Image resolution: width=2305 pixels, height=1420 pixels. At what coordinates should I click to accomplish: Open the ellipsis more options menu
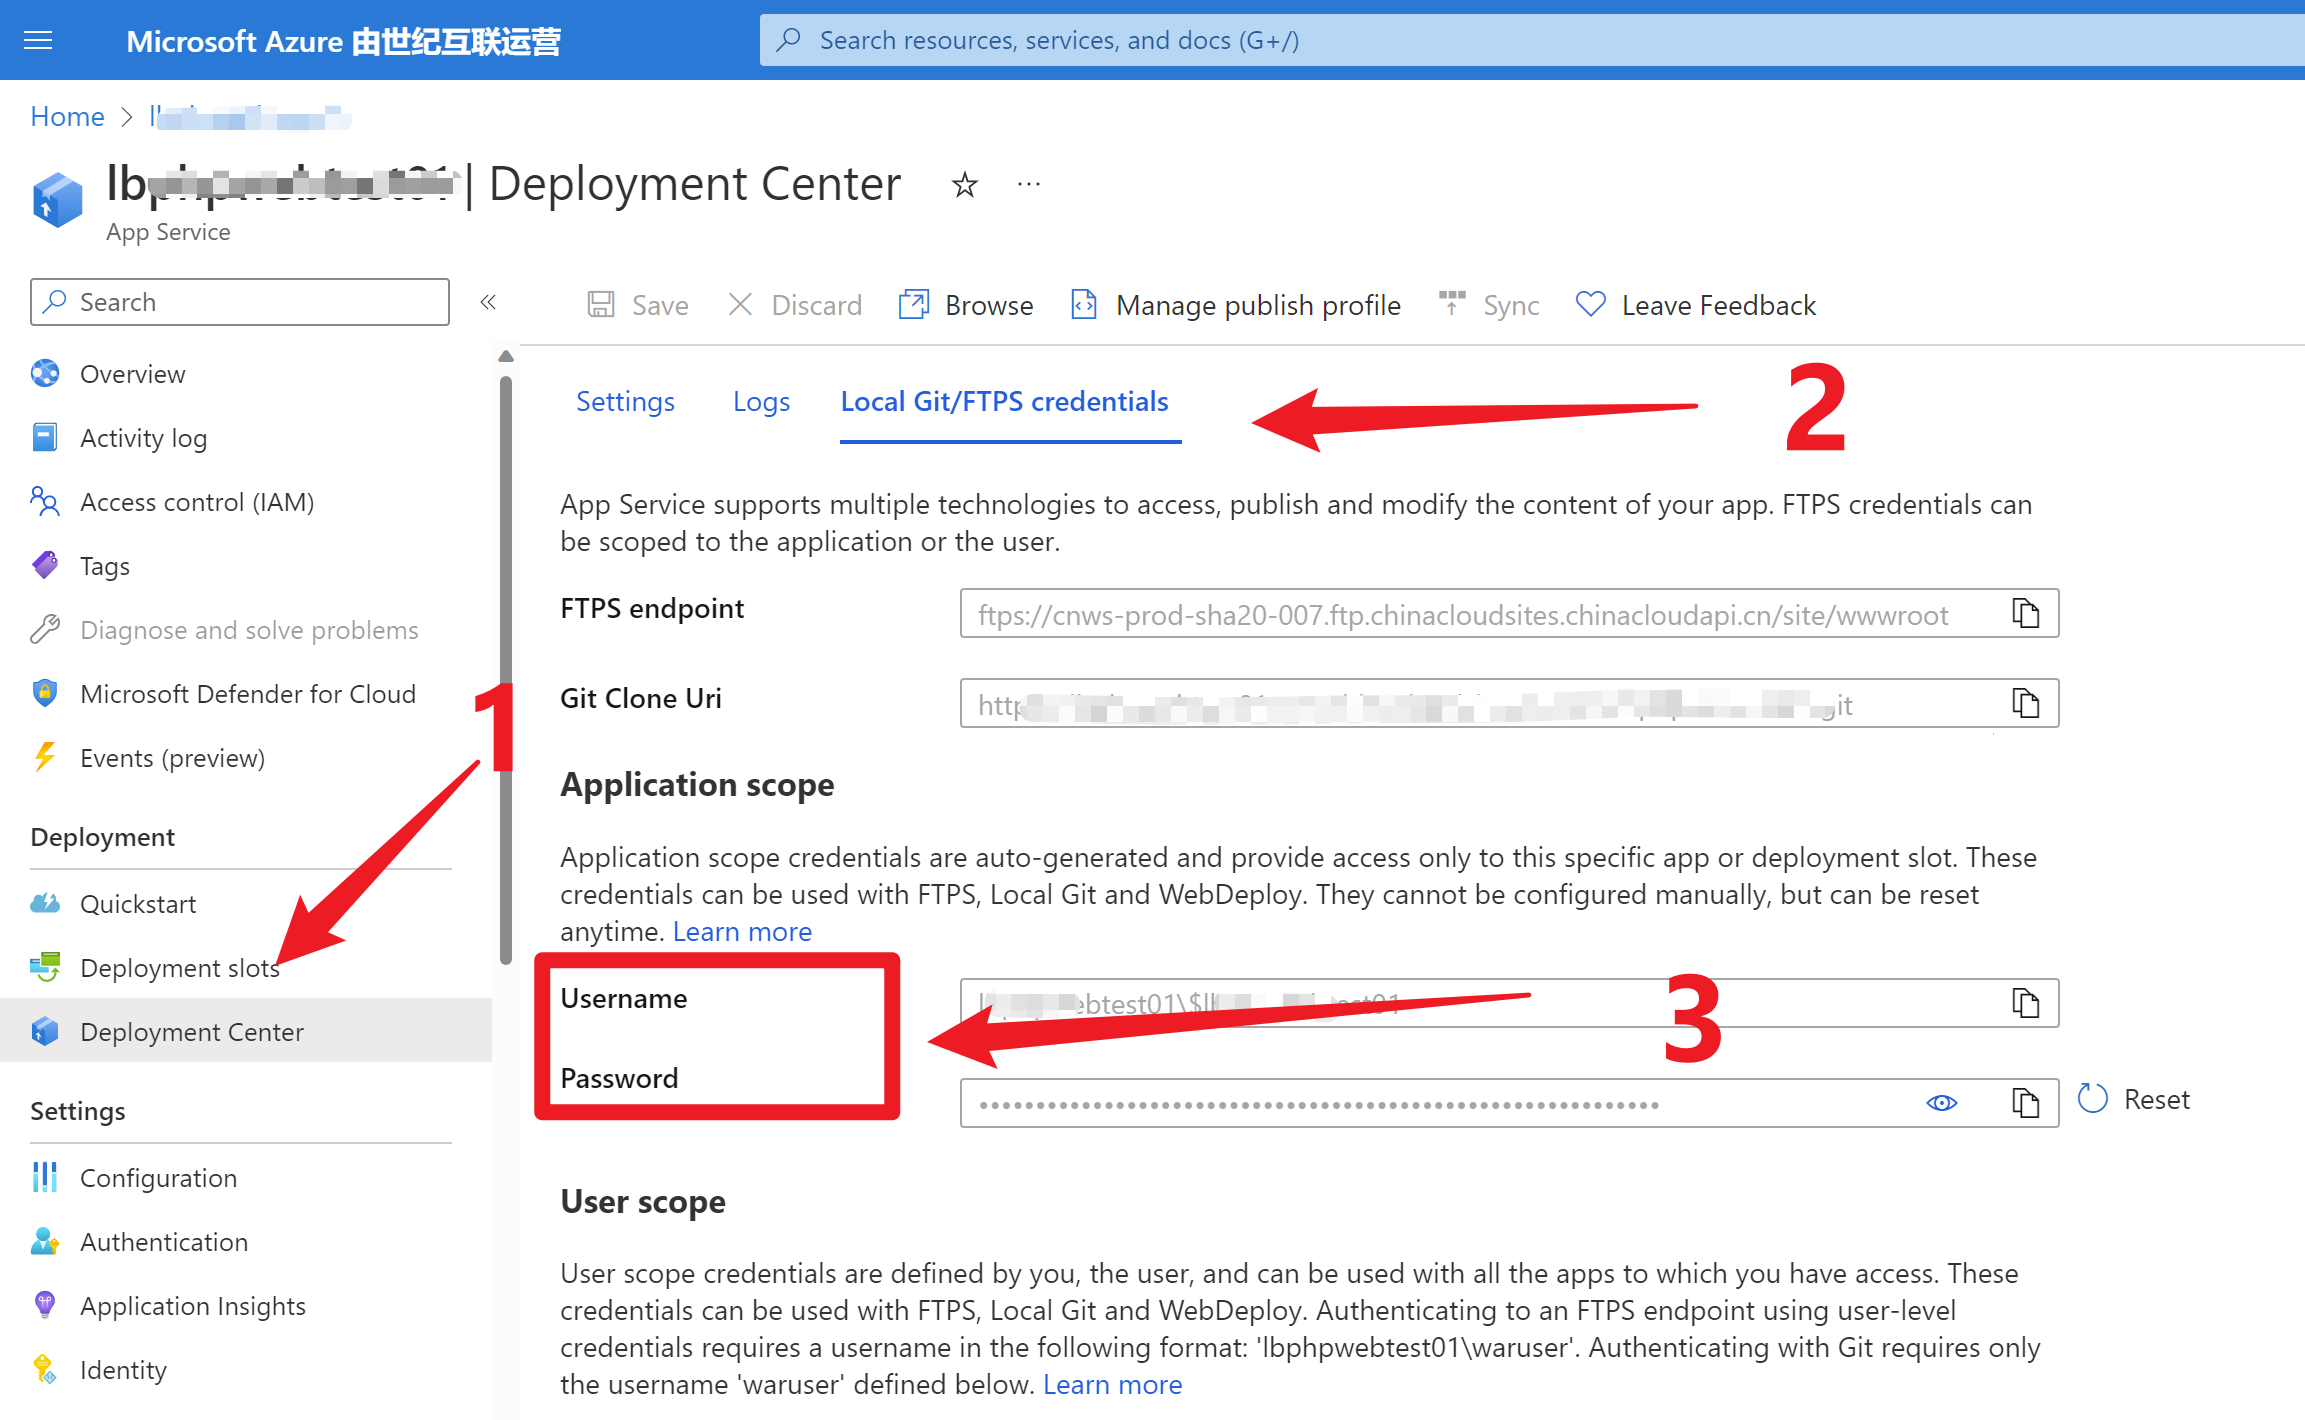(1028, 185)
